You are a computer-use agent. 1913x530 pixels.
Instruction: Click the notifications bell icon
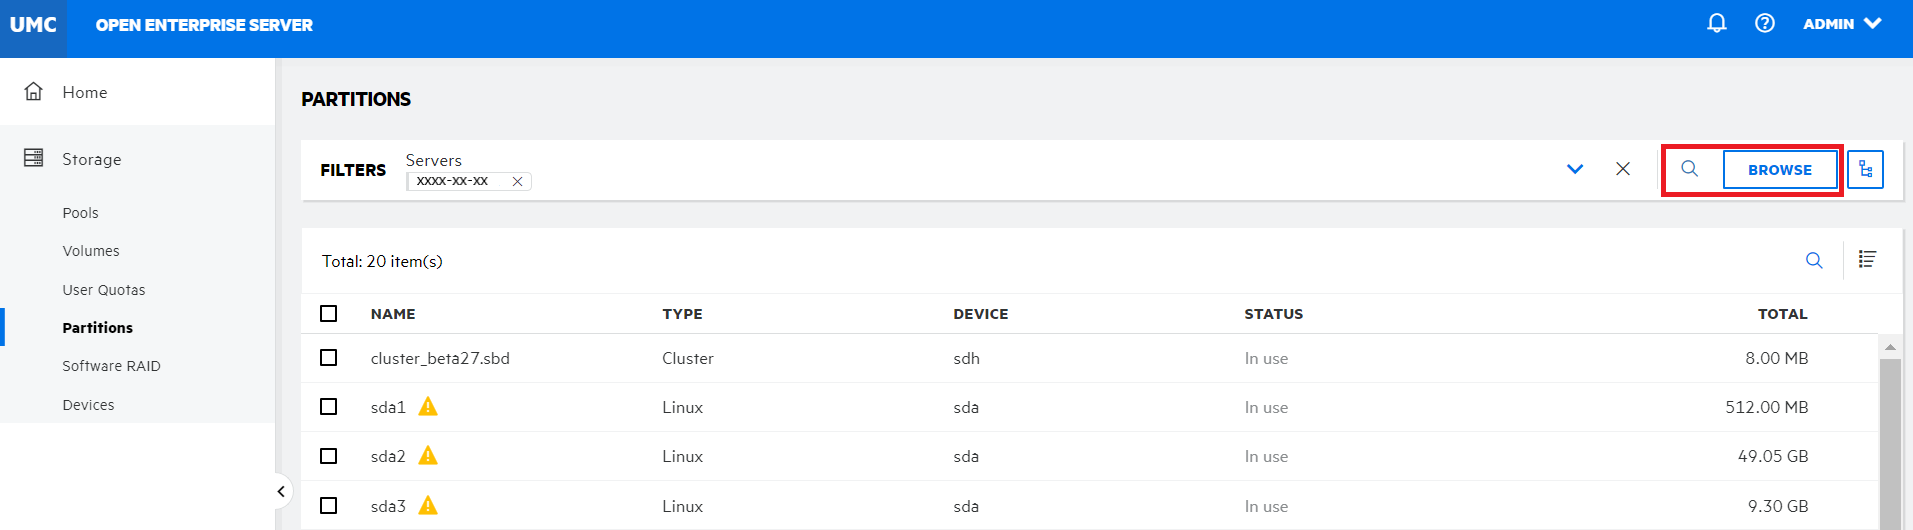pyautogui.click(x=1716, y=23)
